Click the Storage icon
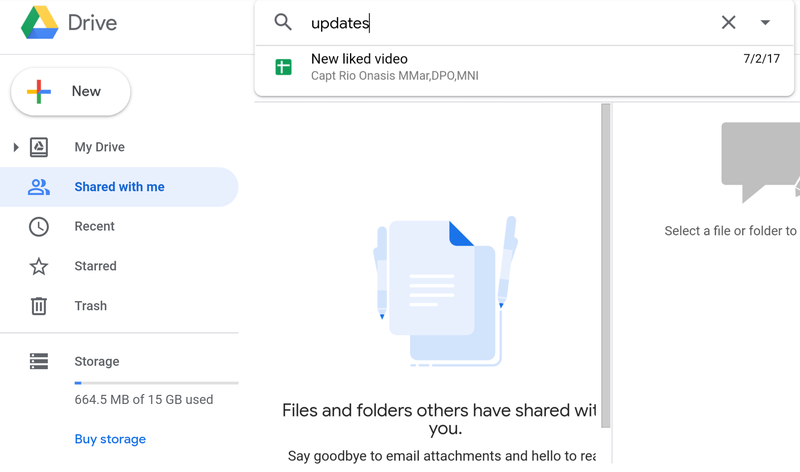Image resolution: width=800 pixels, height=472 pixels. point(39,361)
